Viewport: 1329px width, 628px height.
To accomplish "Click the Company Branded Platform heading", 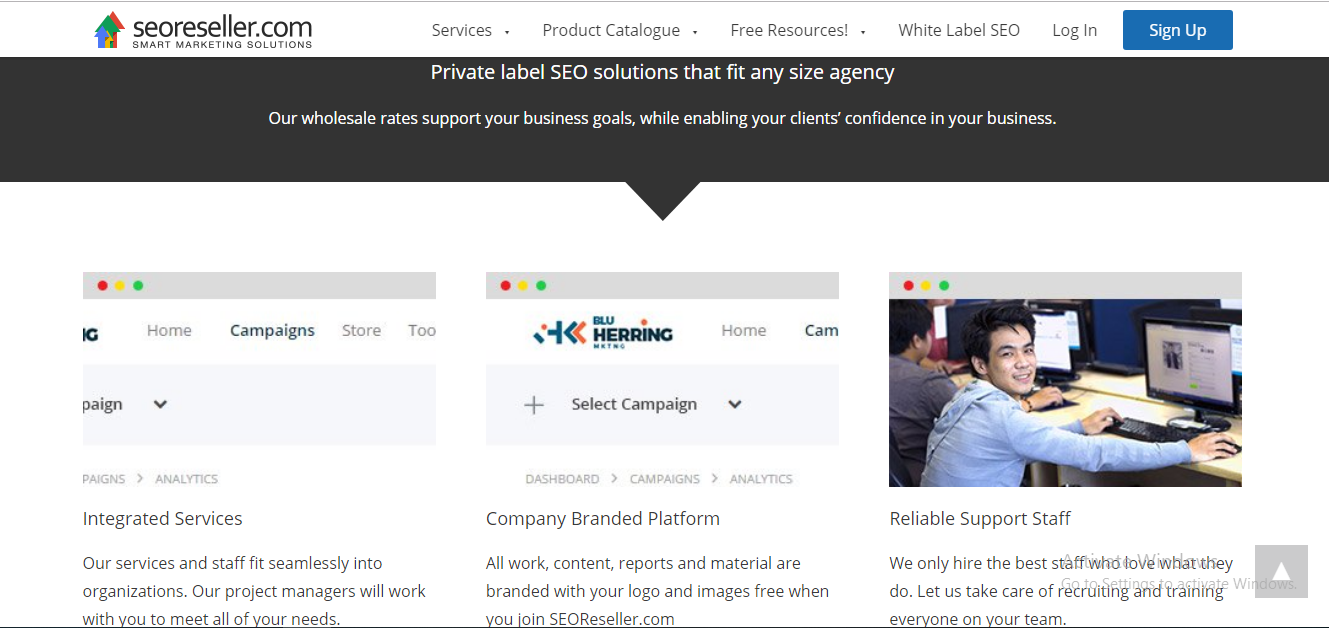I will point(603,518).
